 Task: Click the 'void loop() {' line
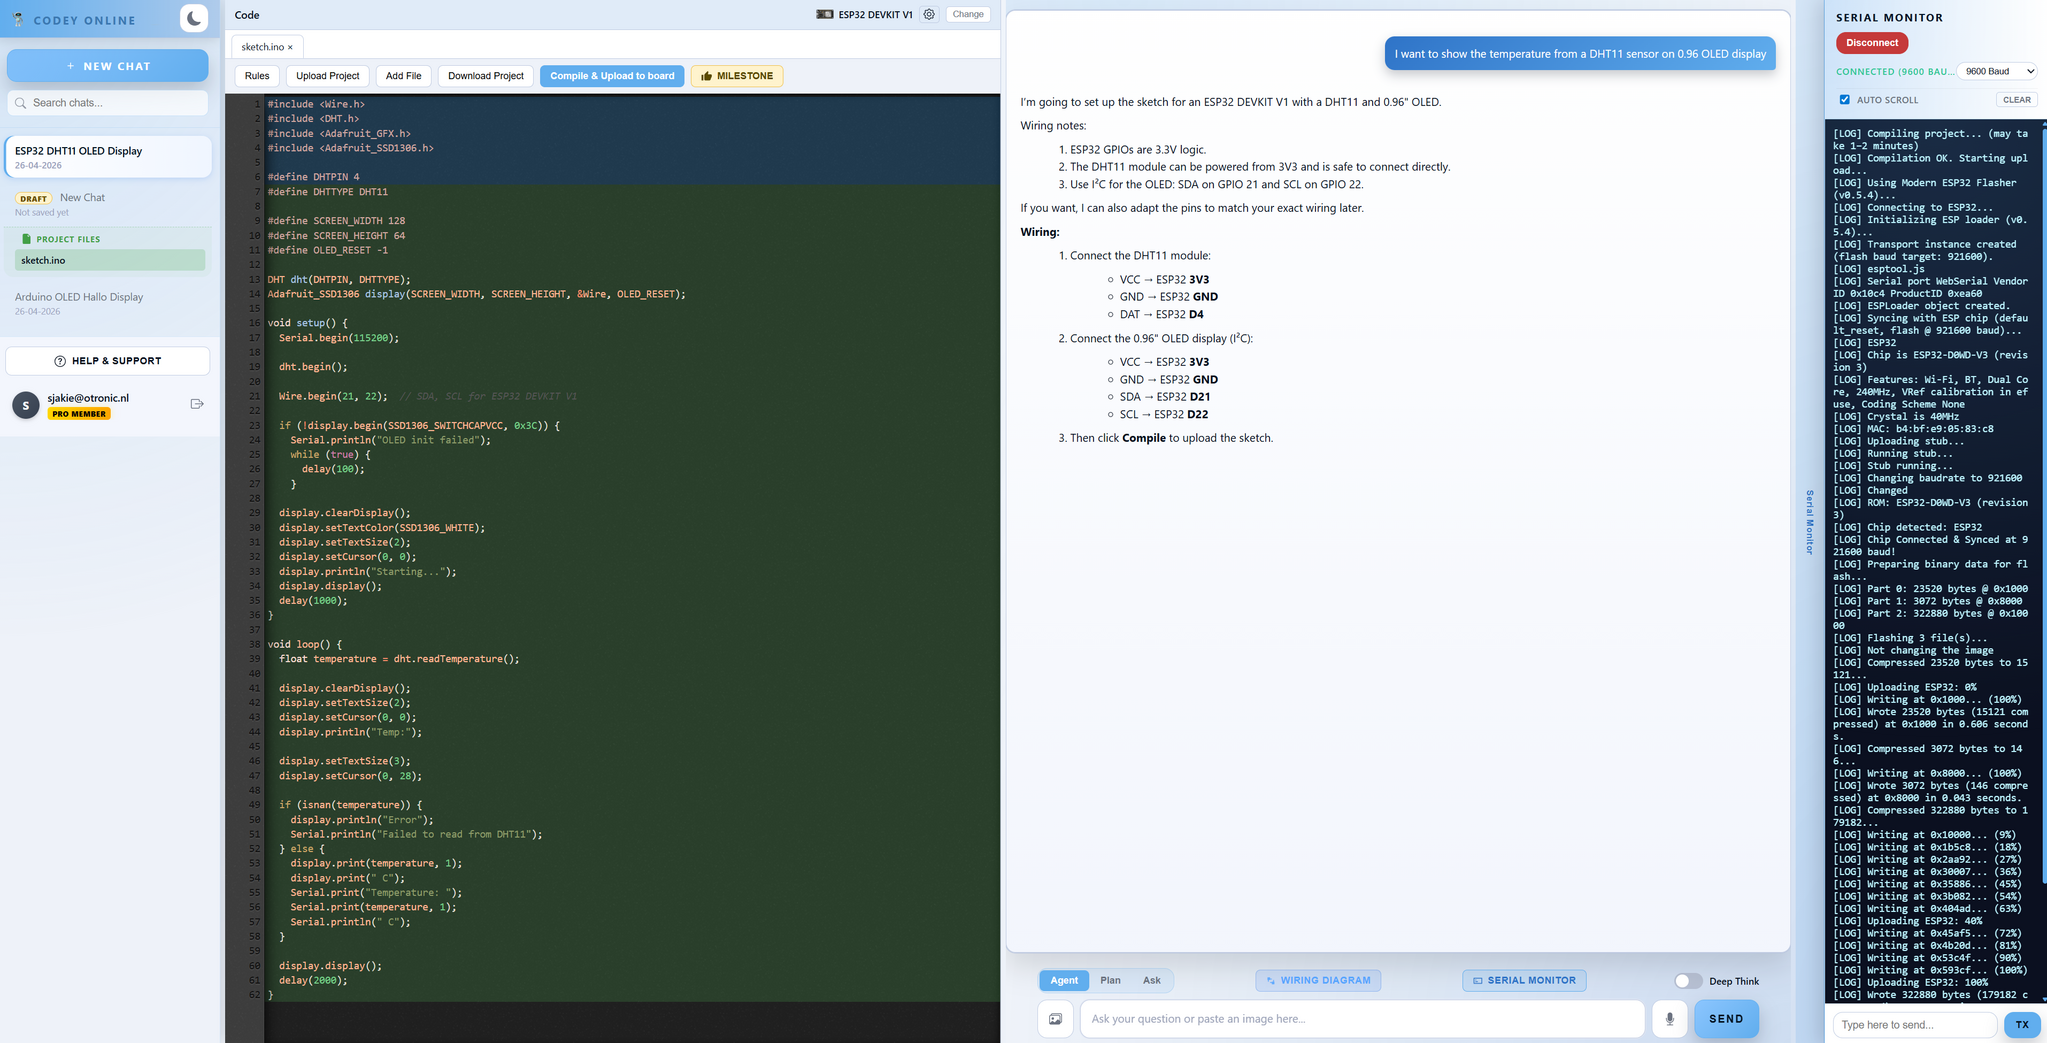coord(304,645)
